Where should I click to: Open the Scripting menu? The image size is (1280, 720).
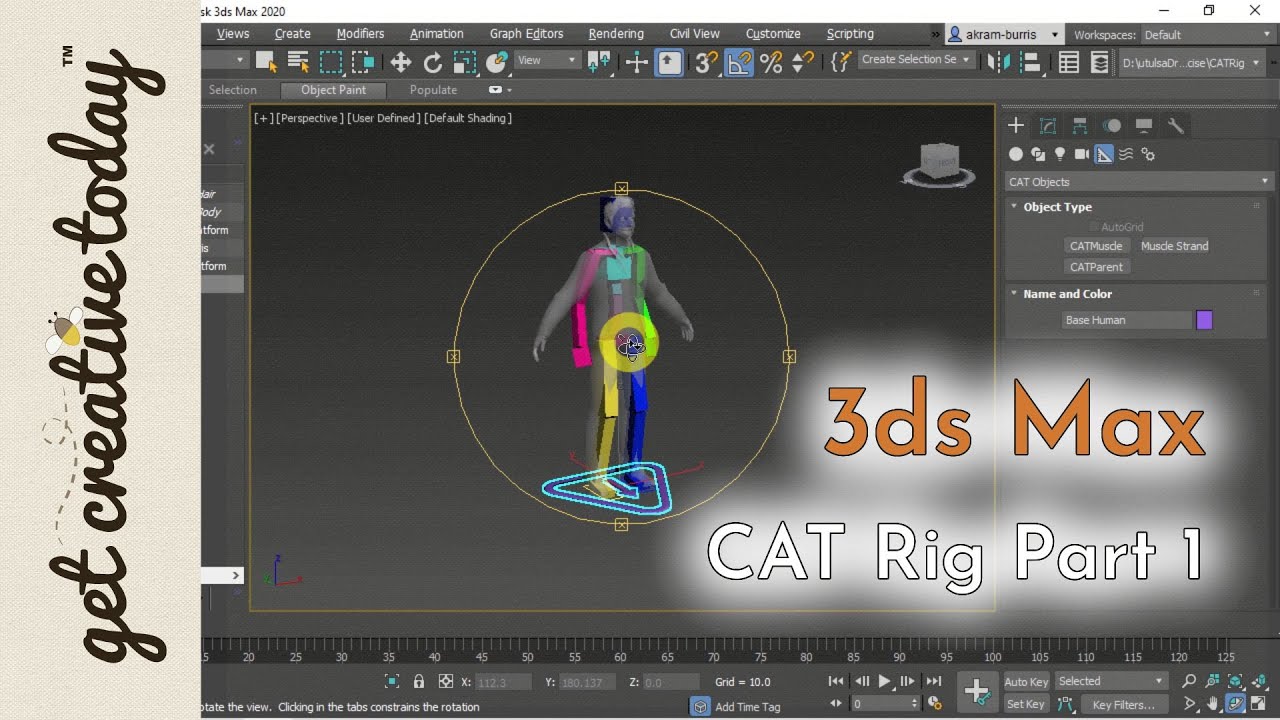850,34
